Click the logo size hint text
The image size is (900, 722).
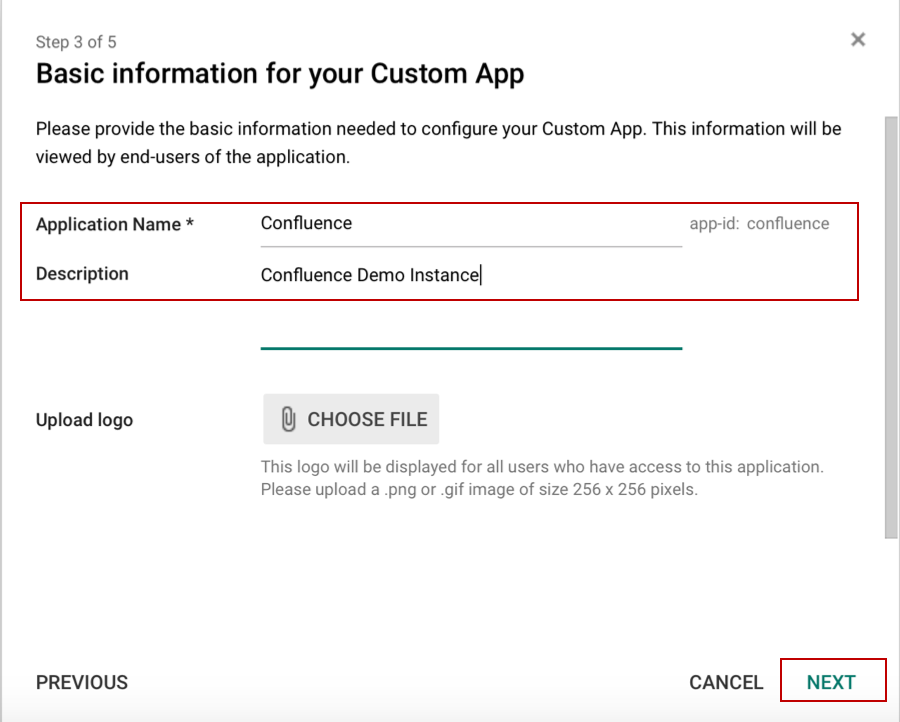click(542, 478)
